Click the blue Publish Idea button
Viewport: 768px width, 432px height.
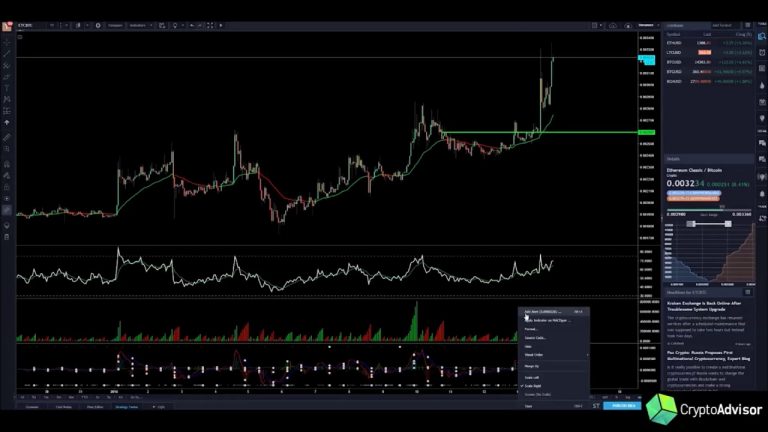click(x=623, y=406)
